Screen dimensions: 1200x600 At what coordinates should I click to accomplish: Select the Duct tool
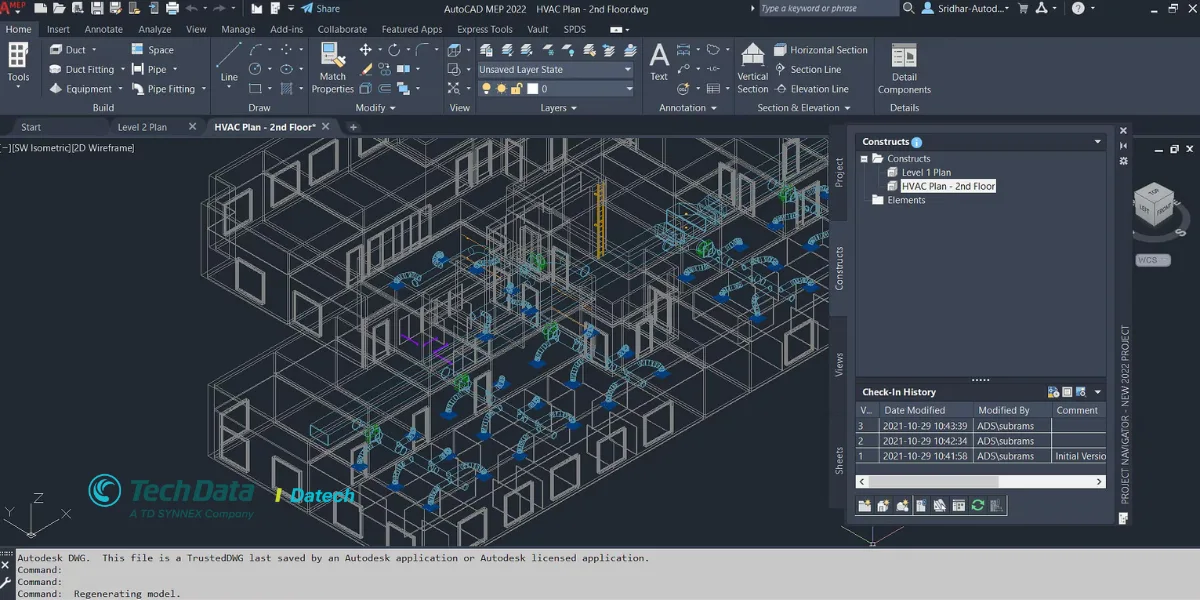pos(68,50)
